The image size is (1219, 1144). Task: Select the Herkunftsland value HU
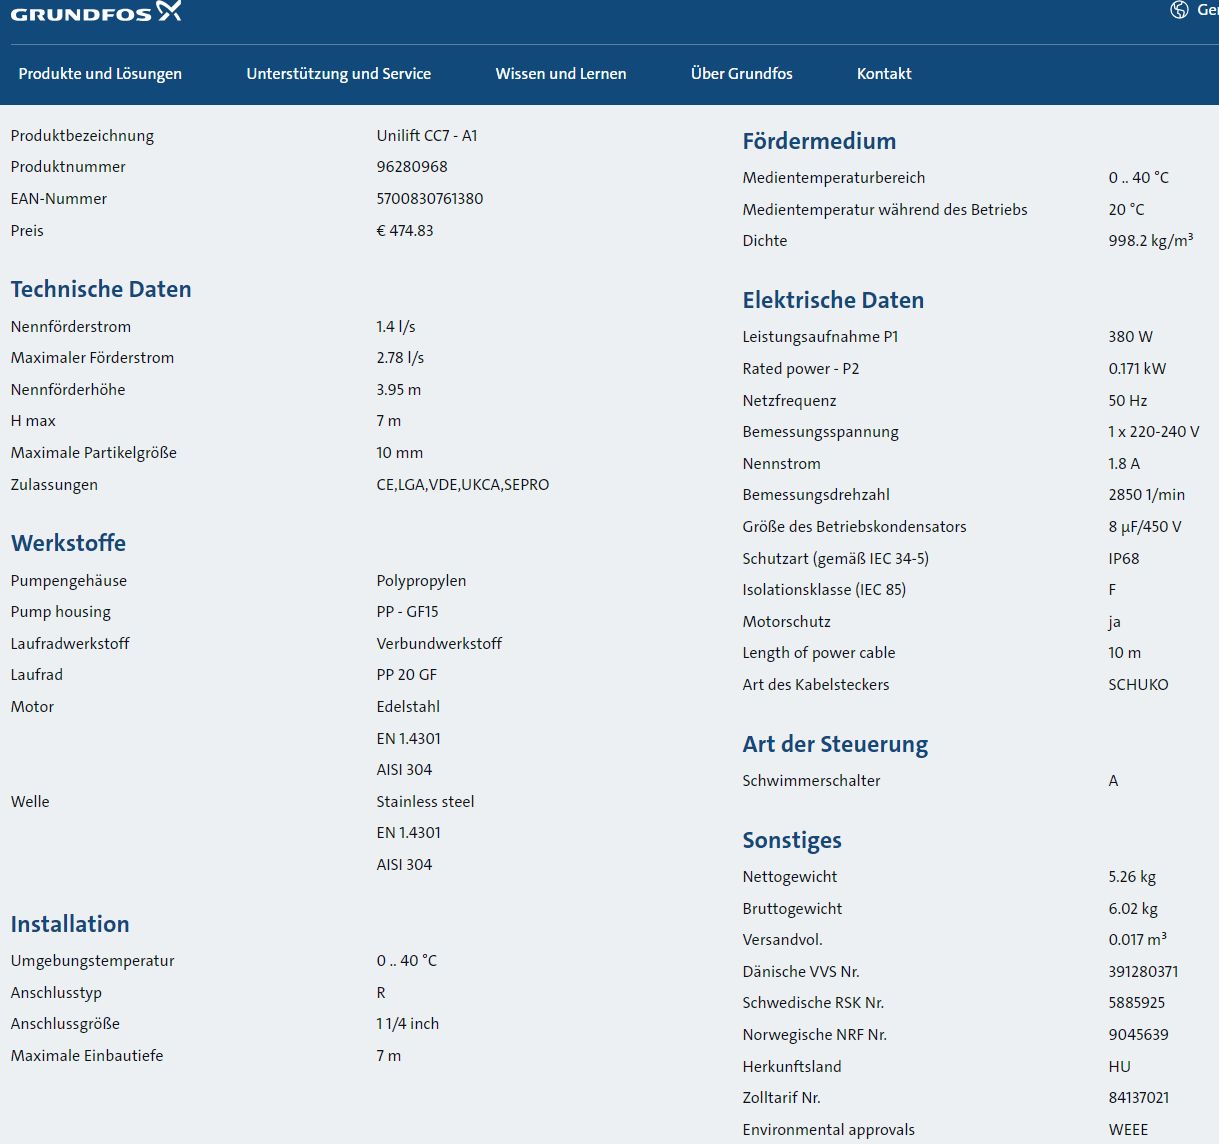click(x=1120, y=1067)
